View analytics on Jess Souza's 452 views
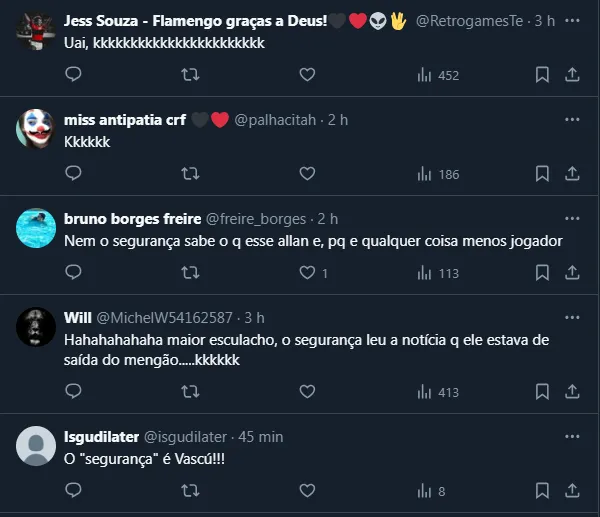The height and width of the screenshot is (517, 600). [x=437, y=75]
